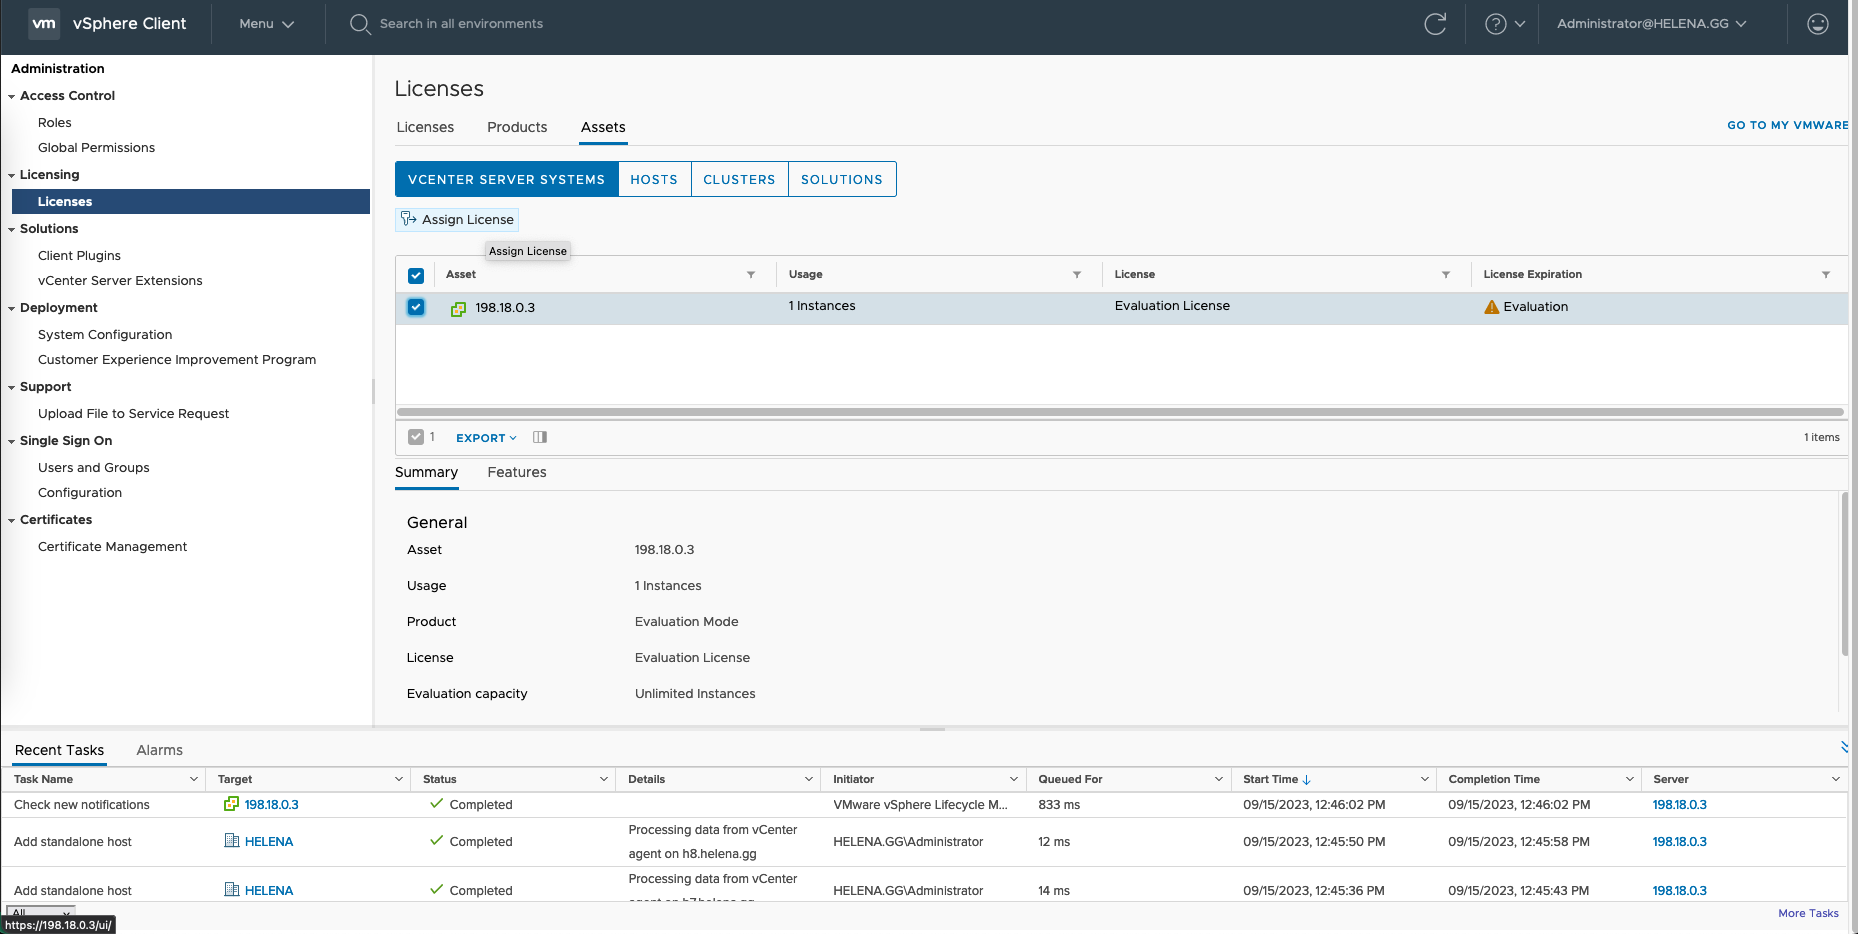
Task: Click the selected-count checkbox in grid footer
Action: [416, 437]
